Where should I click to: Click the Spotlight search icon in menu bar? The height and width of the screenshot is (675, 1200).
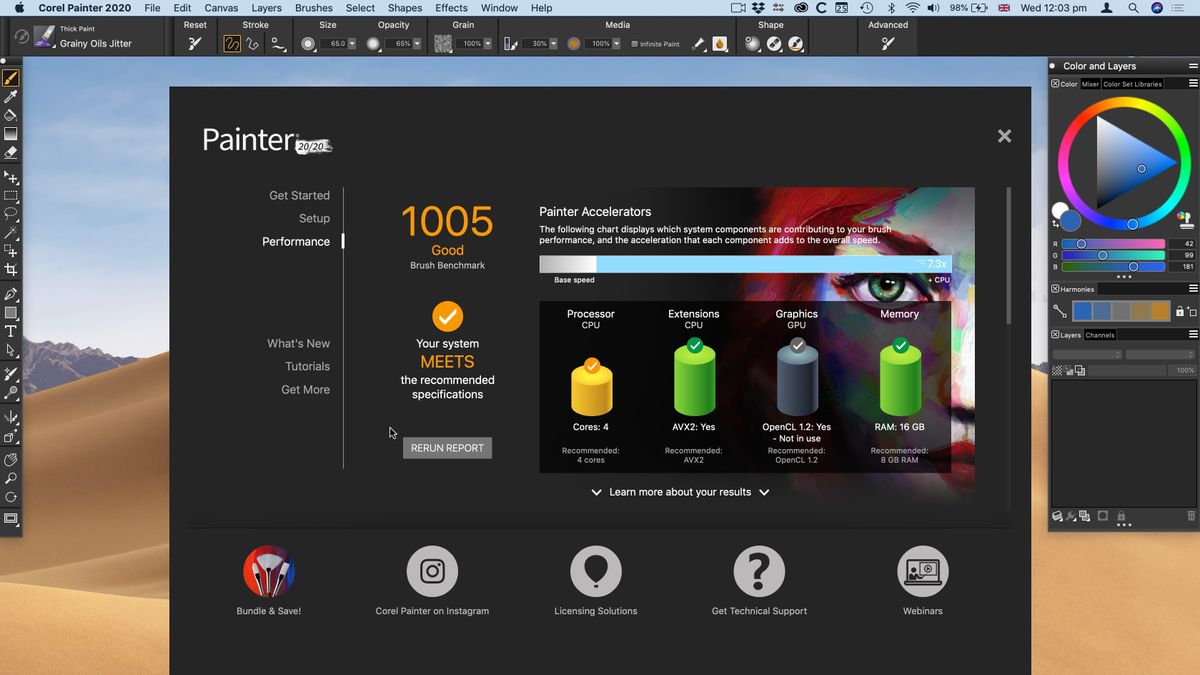pyautogui.click(x=1133, y=8)
